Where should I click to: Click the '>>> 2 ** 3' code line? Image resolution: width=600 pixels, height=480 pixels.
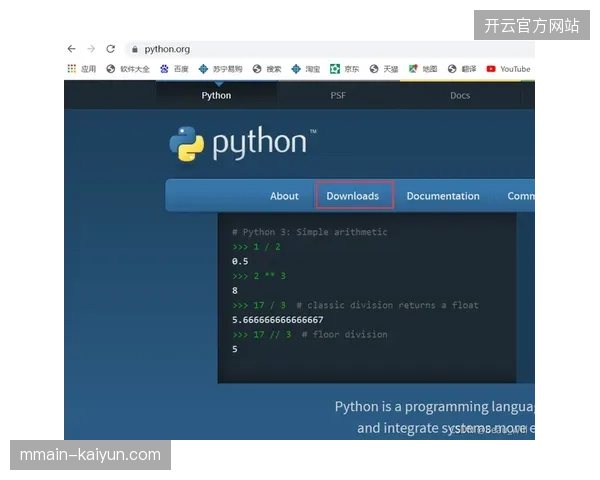(x=259, y=276)
